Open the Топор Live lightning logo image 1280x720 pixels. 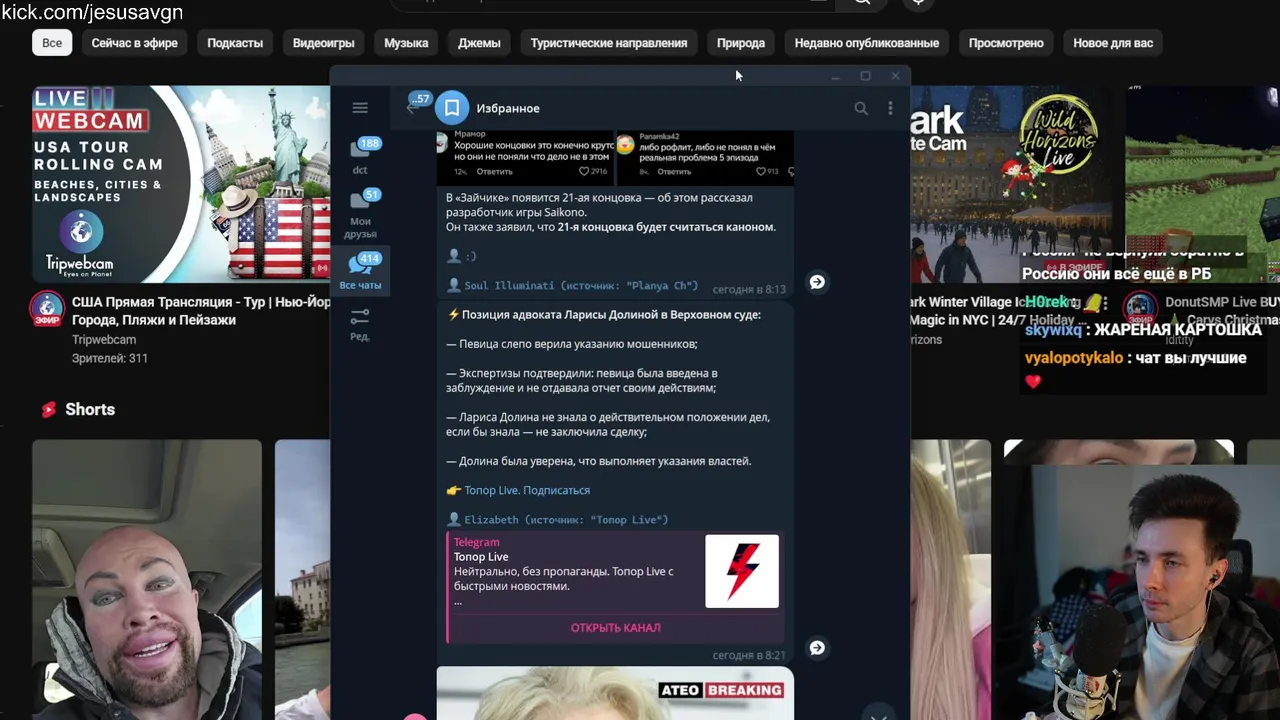point(742,571)
